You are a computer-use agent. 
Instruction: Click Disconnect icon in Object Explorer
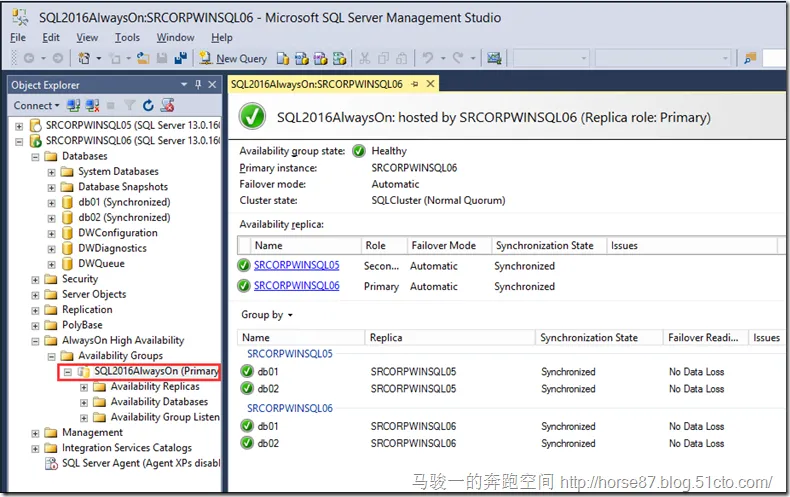[92, 105]
